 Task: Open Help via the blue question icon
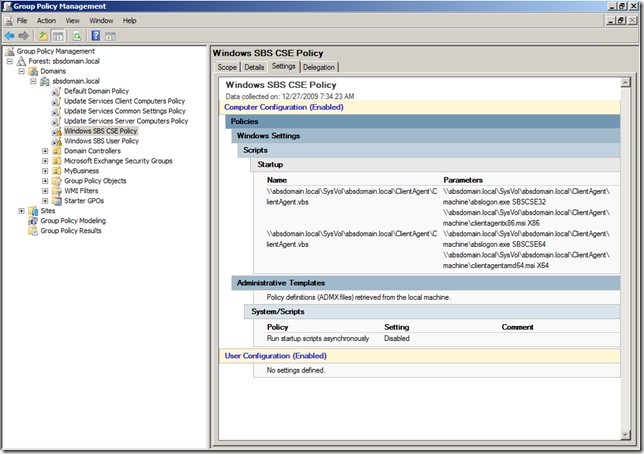(x=96, y=36)
